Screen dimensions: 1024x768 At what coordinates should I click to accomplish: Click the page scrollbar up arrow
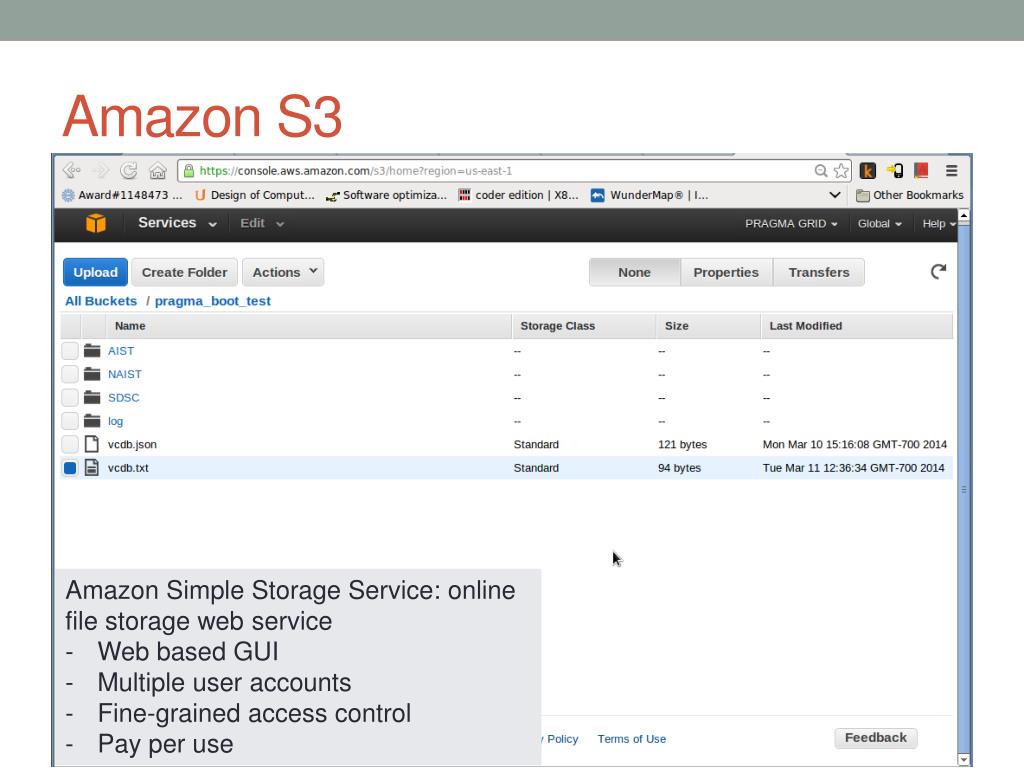tap(963, 215)
